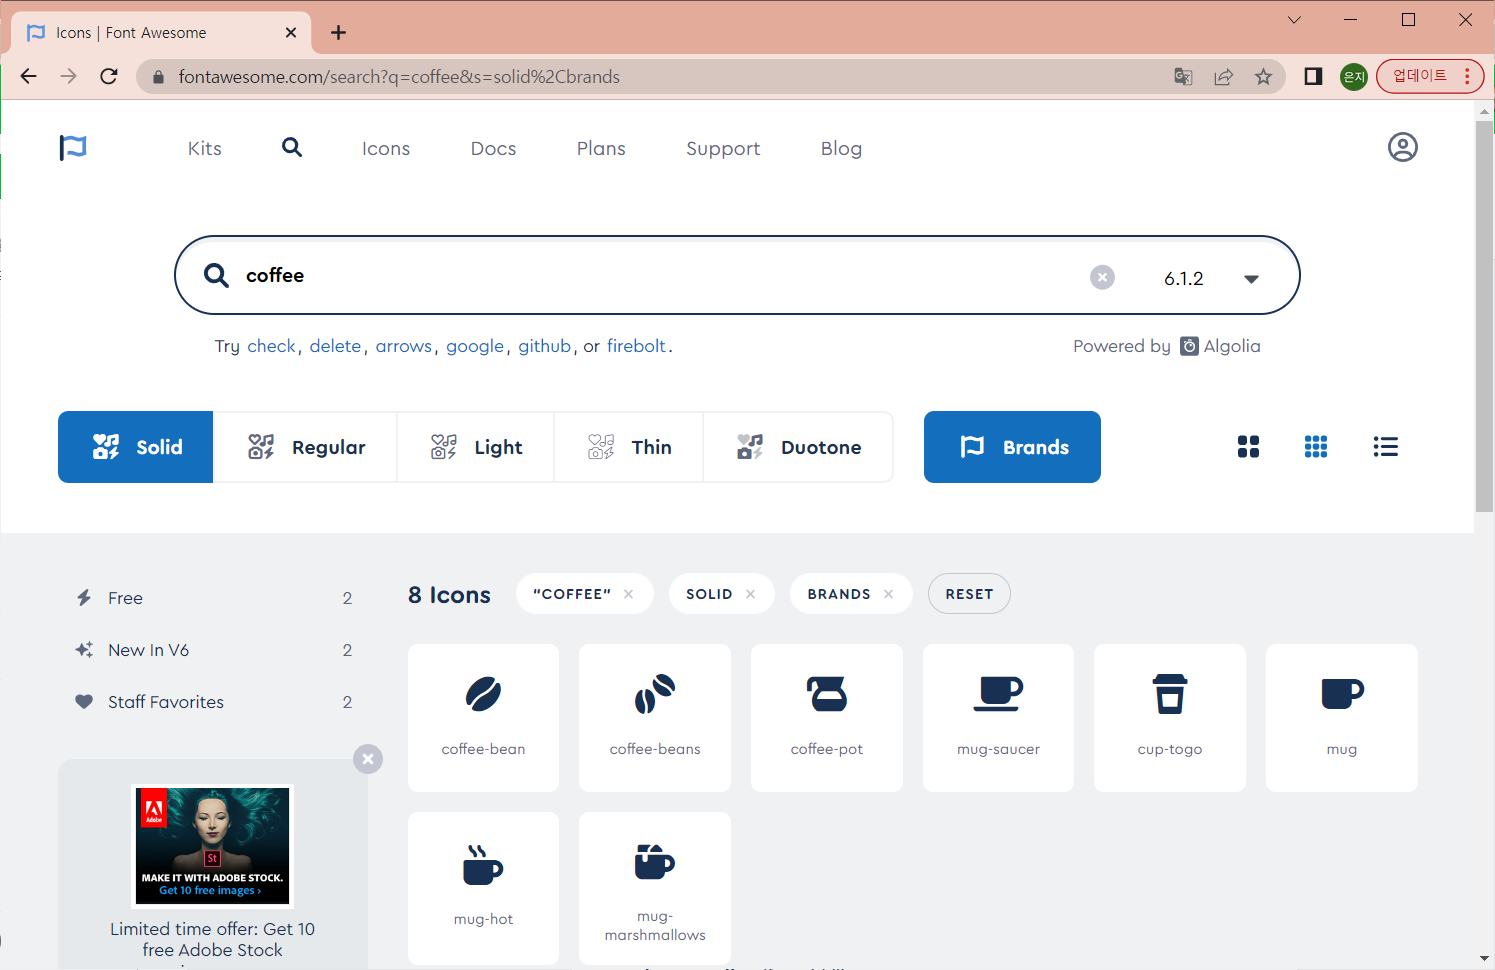Switch to list view layout
Viewport: 1495px width, 970px height.
[x=1385, y=447]
